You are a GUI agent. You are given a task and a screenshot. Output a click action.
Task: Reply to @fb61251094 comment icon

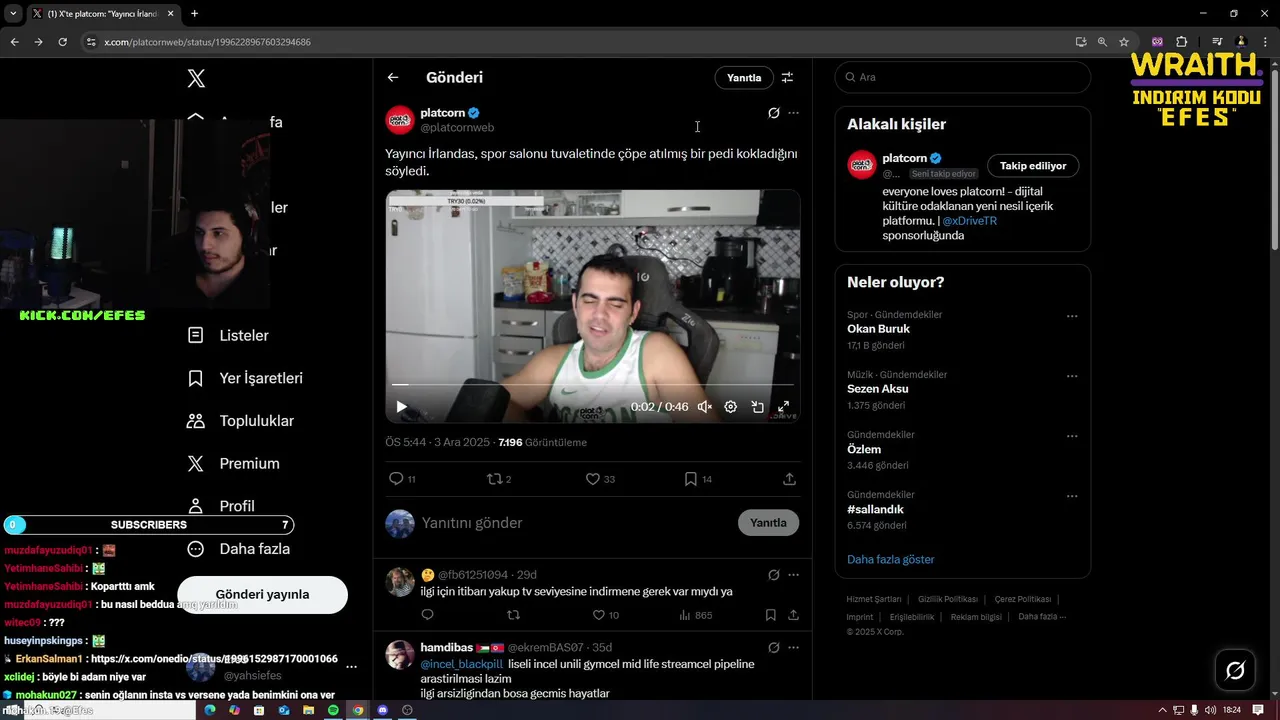(427, 615)
